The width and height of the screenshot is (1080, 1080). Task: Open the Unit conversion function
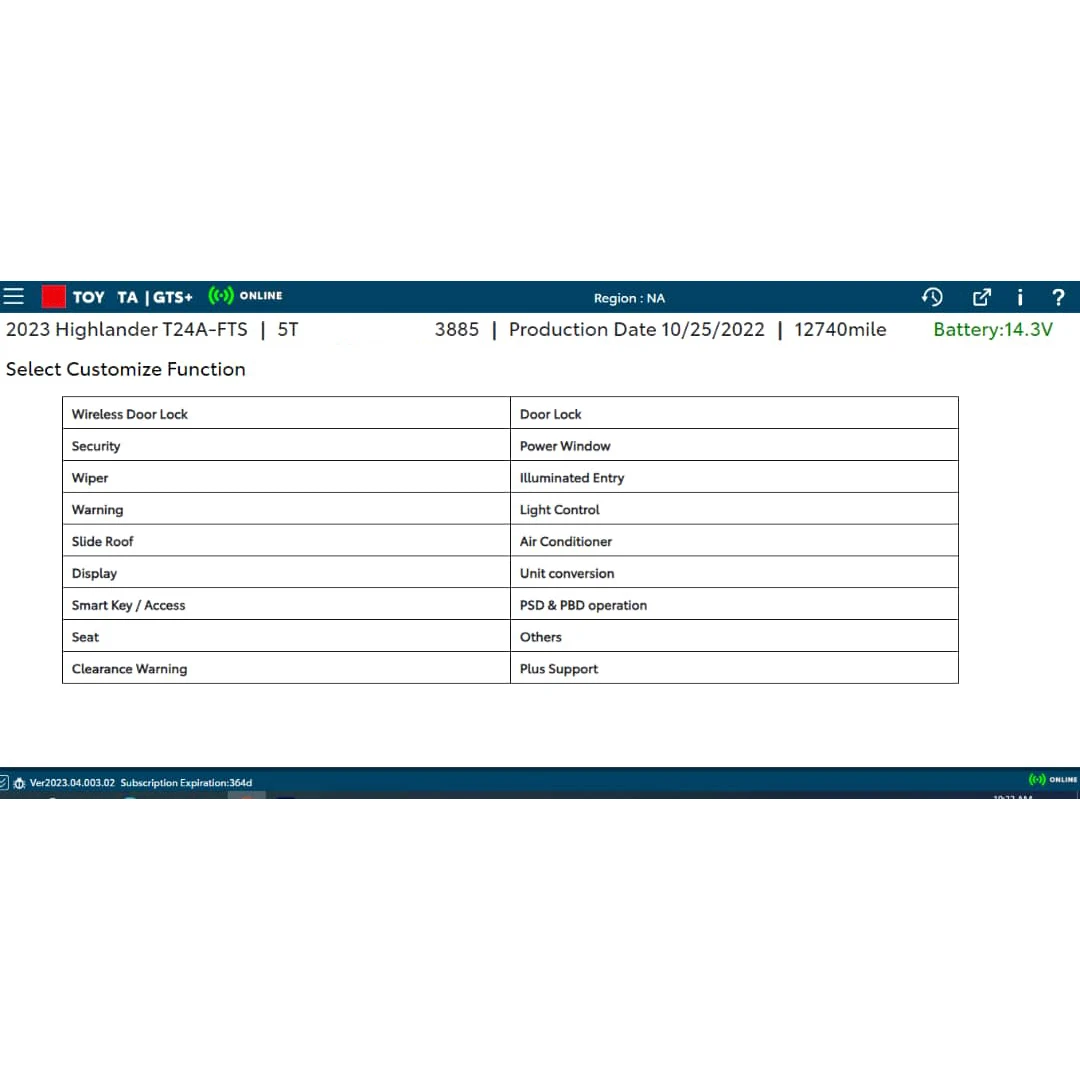[734, 572]
